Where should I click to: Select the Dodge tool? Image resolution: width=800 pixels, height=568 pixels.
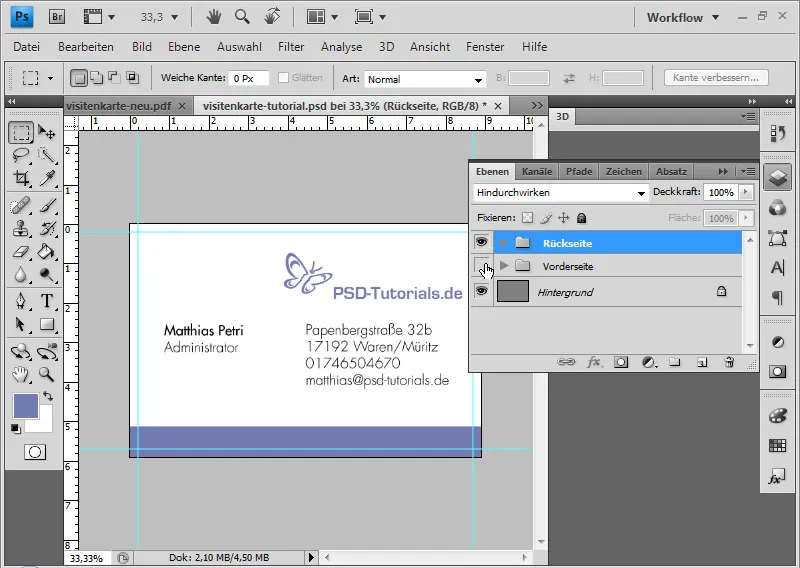pyautogui.click(x=47, y=275)
